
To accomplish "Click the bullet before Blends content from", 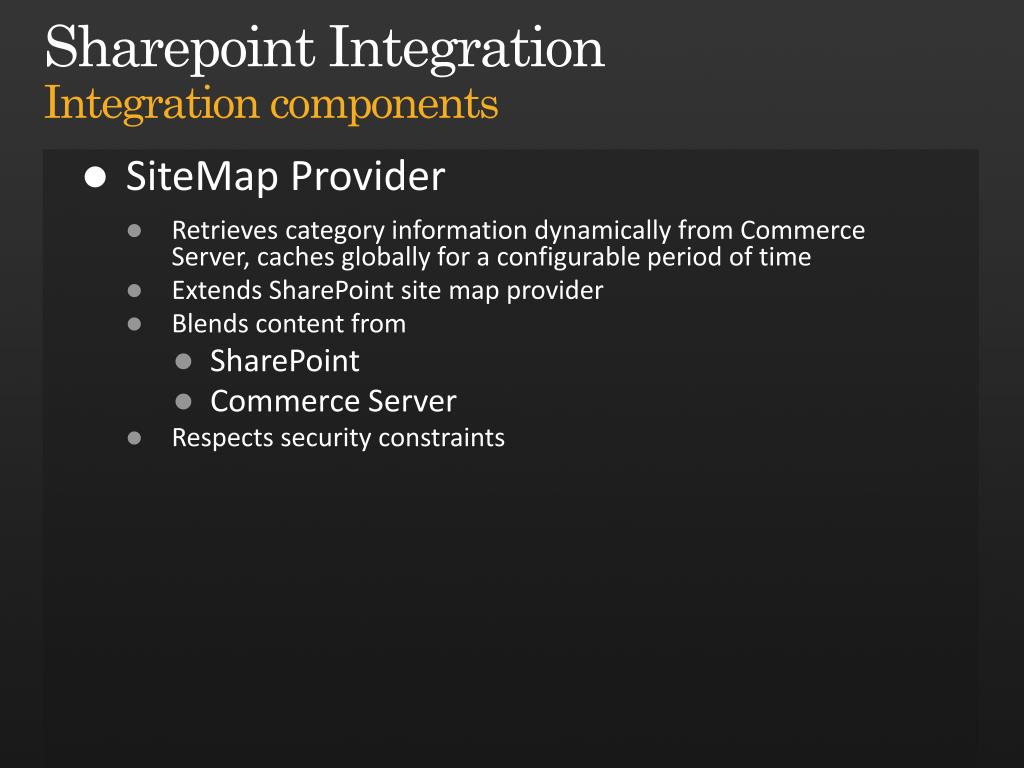I will [x=135, y=324].
